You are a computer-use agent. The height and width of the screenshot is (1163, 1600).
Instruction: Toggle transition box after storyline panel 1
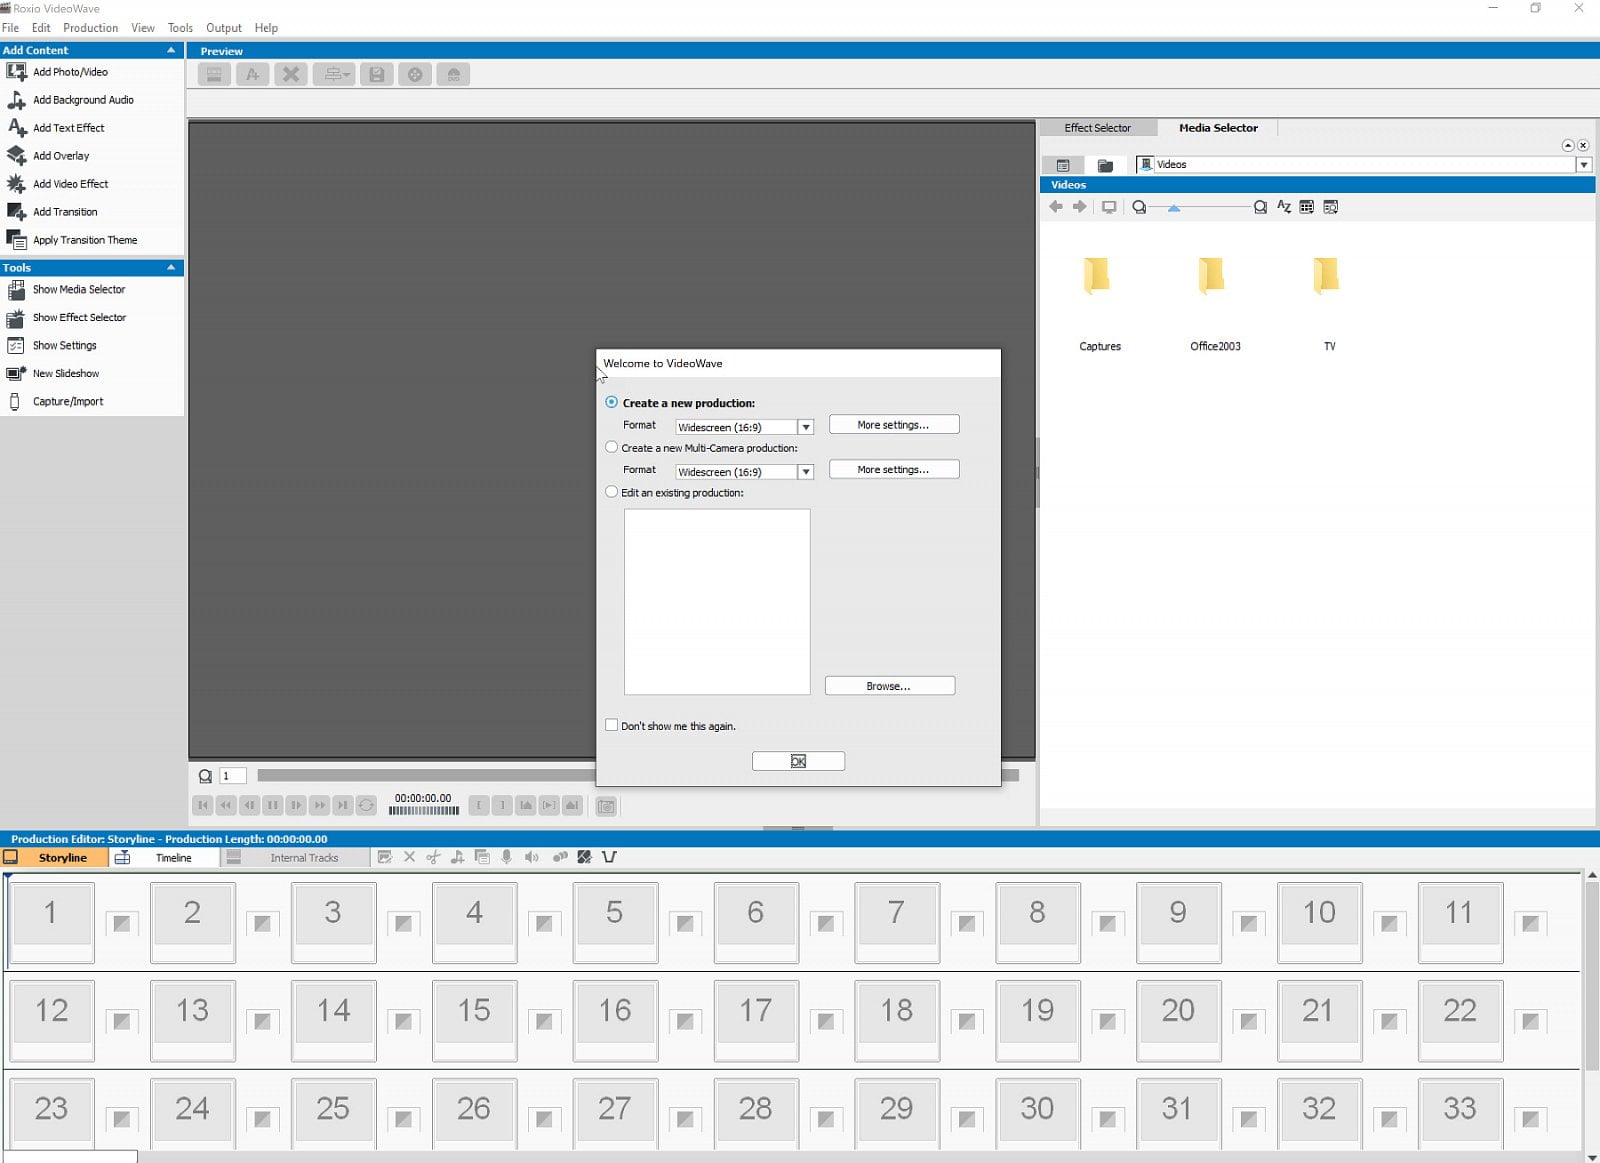coord(121,924)
